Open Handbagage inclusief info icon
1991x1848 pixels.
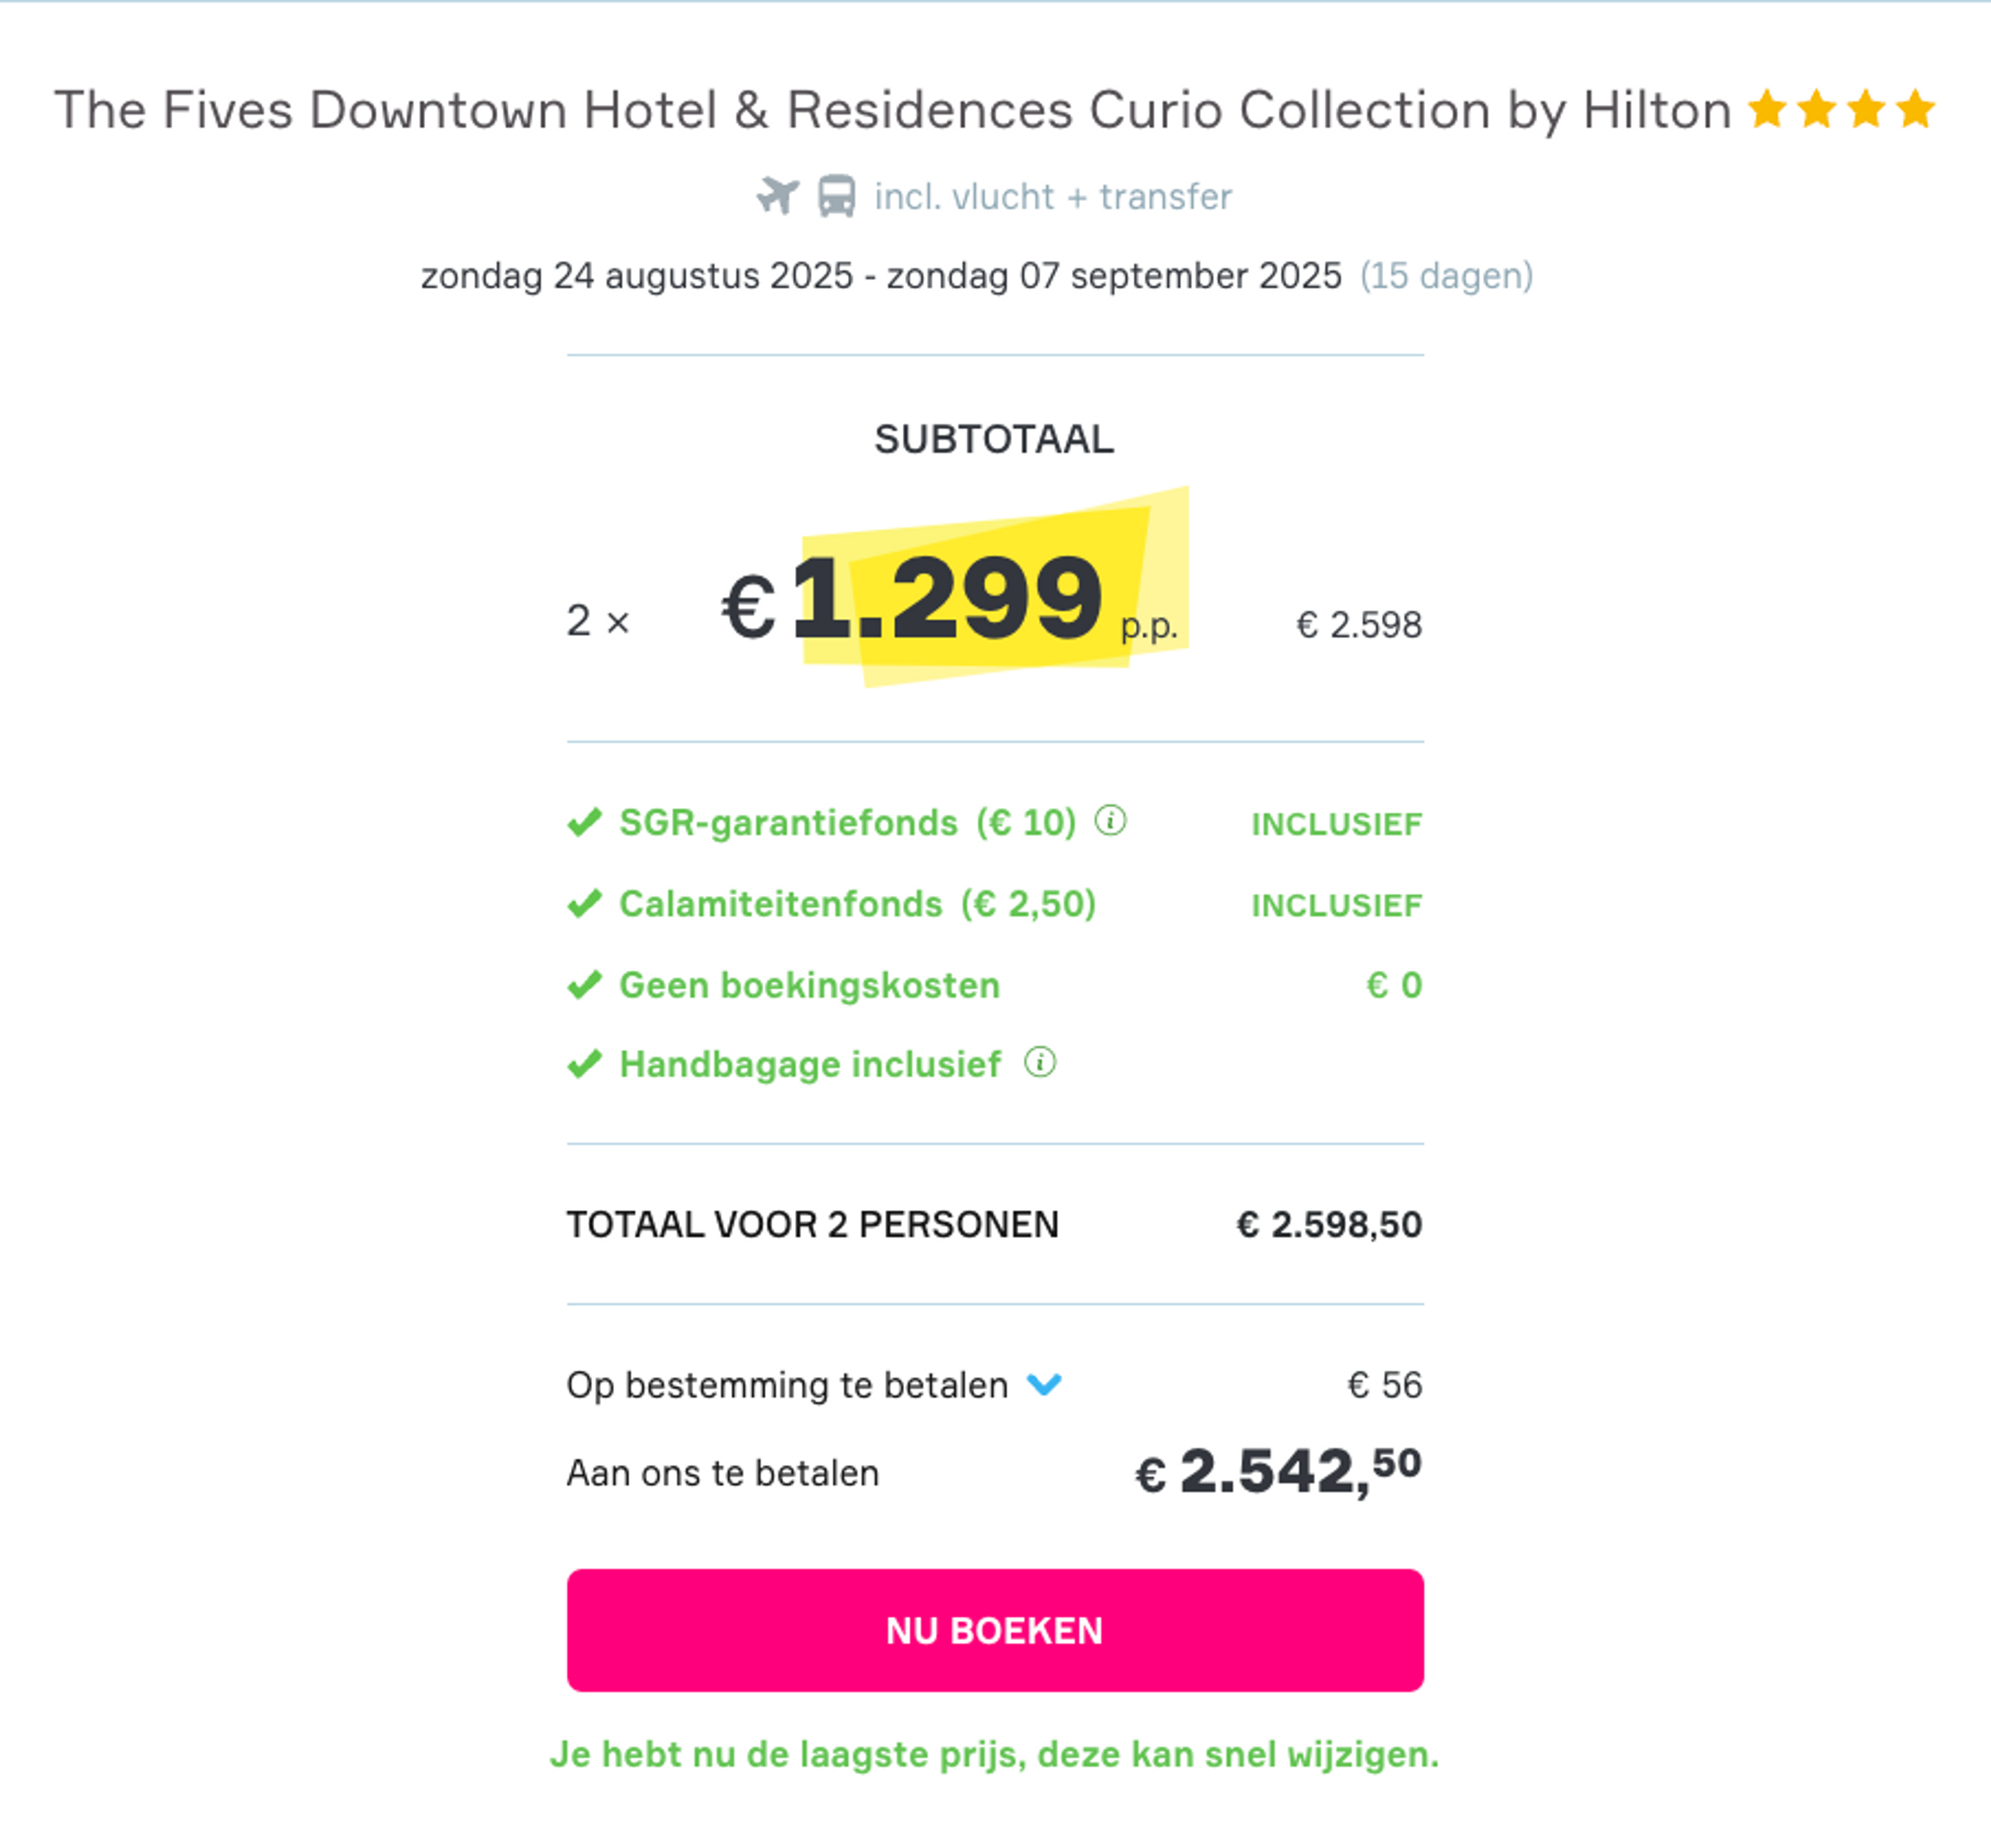coord(1040,1062)
